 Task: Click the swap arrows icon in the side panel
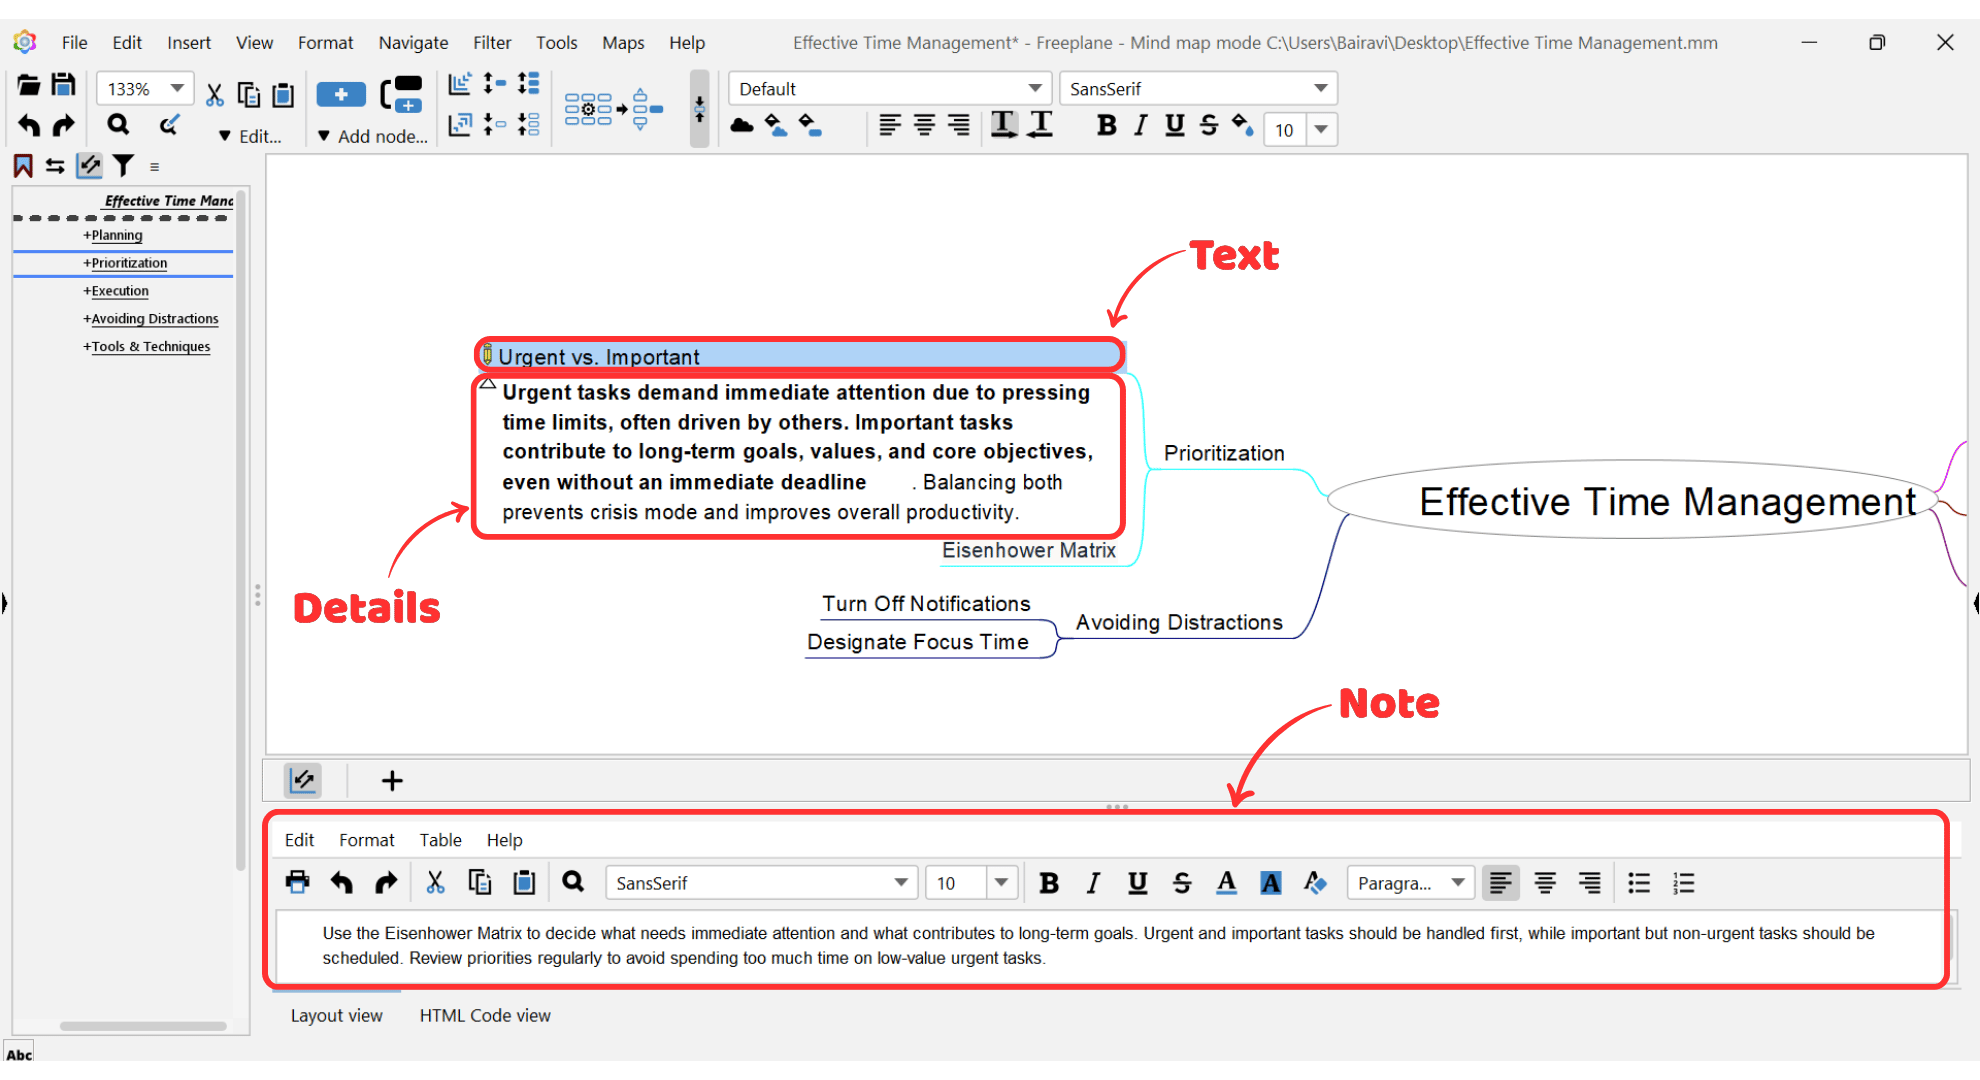55,166
